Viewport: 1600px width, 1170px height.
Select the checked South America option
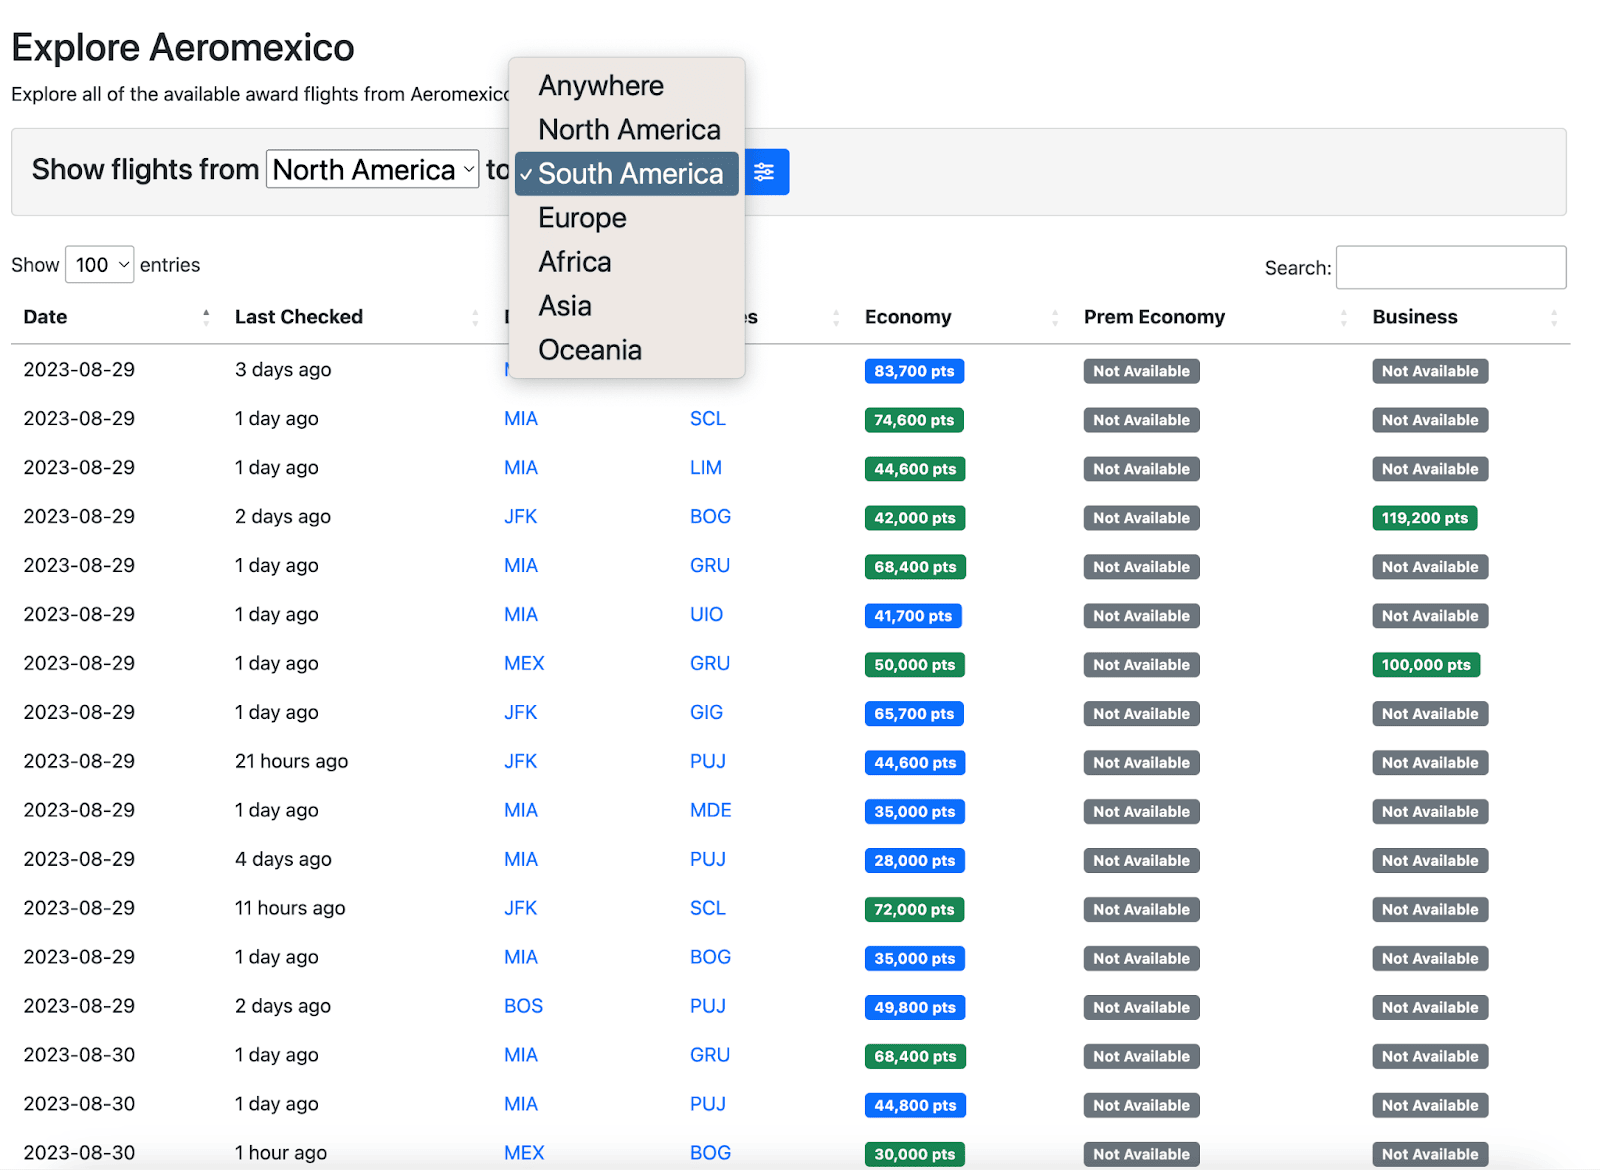coord(627,174)
